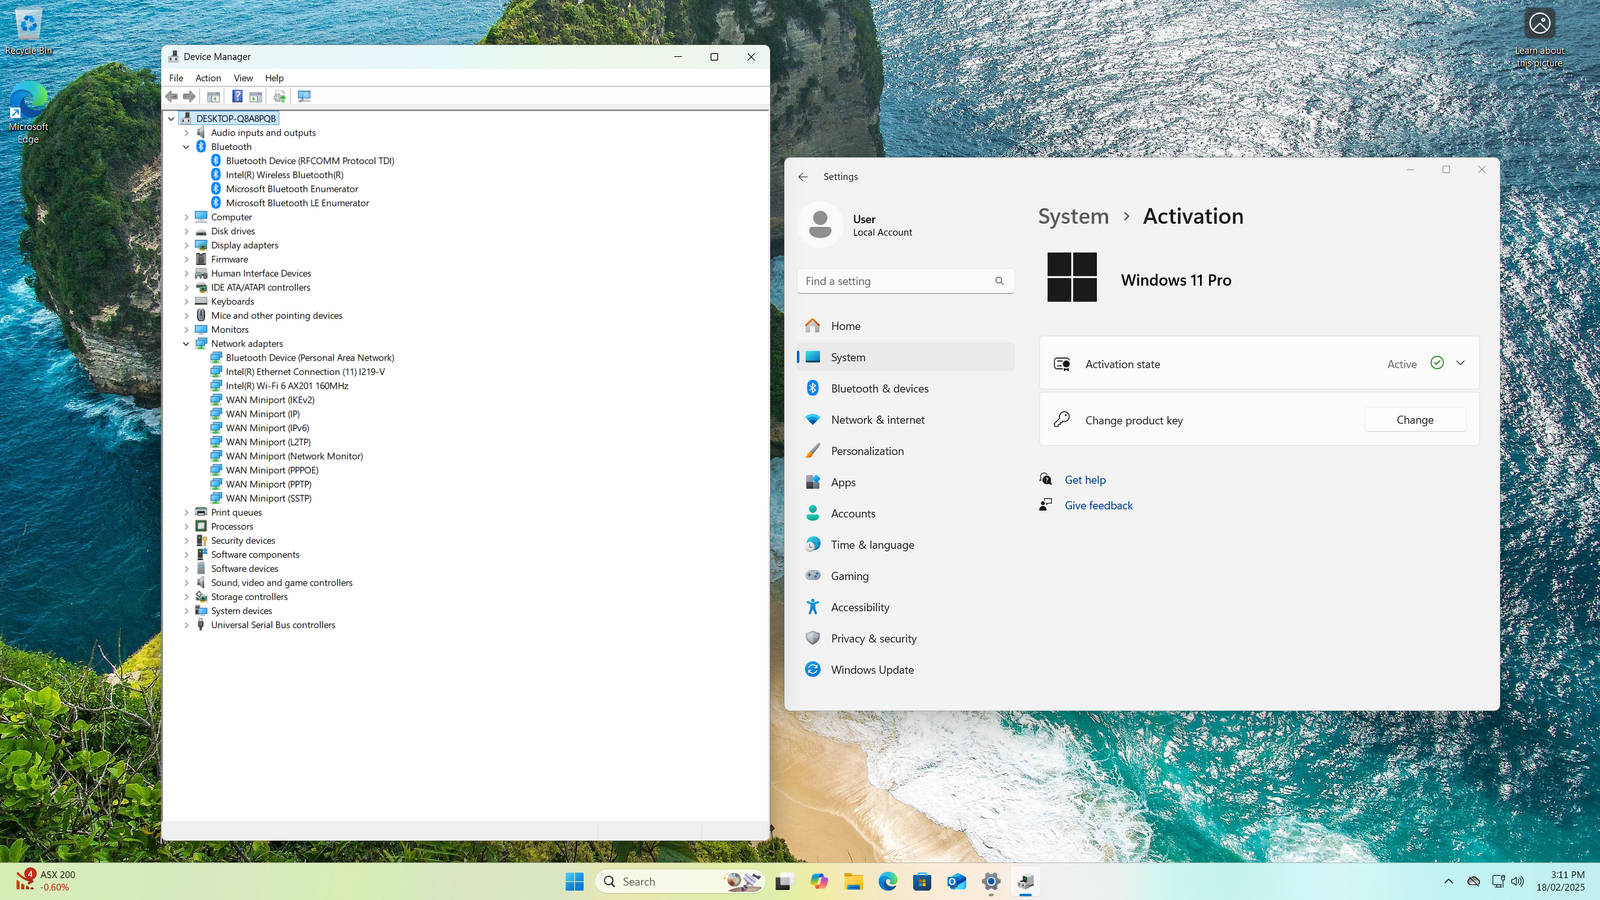Expand the Display adapters category
This screenshot has height=900, width=1600.
coord(186,245)
